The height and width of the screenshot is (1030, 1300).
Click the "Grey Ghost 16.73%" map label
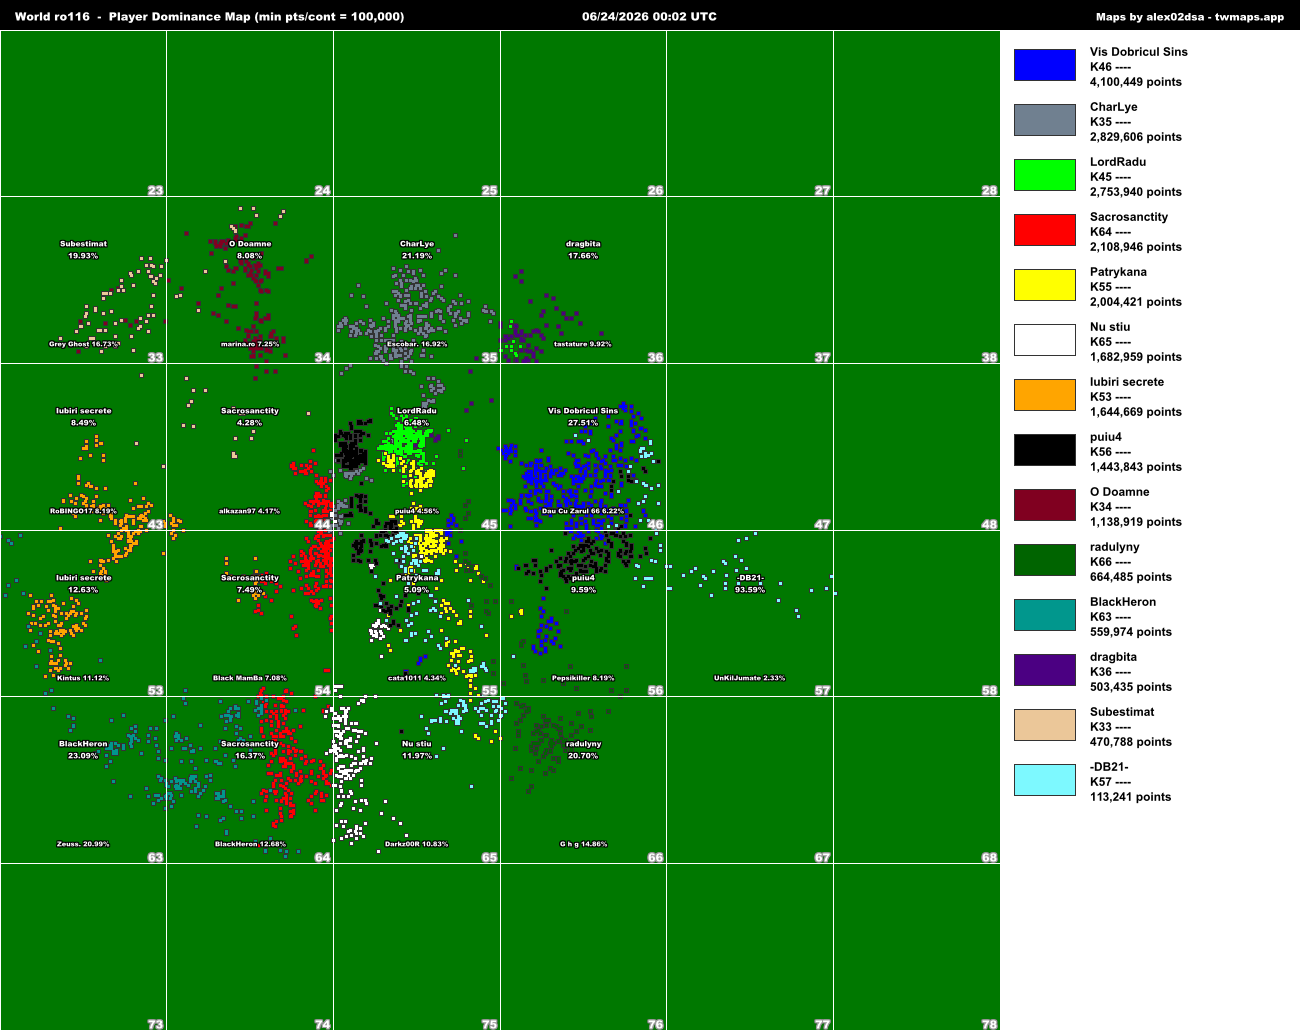(x=84, y=344)
